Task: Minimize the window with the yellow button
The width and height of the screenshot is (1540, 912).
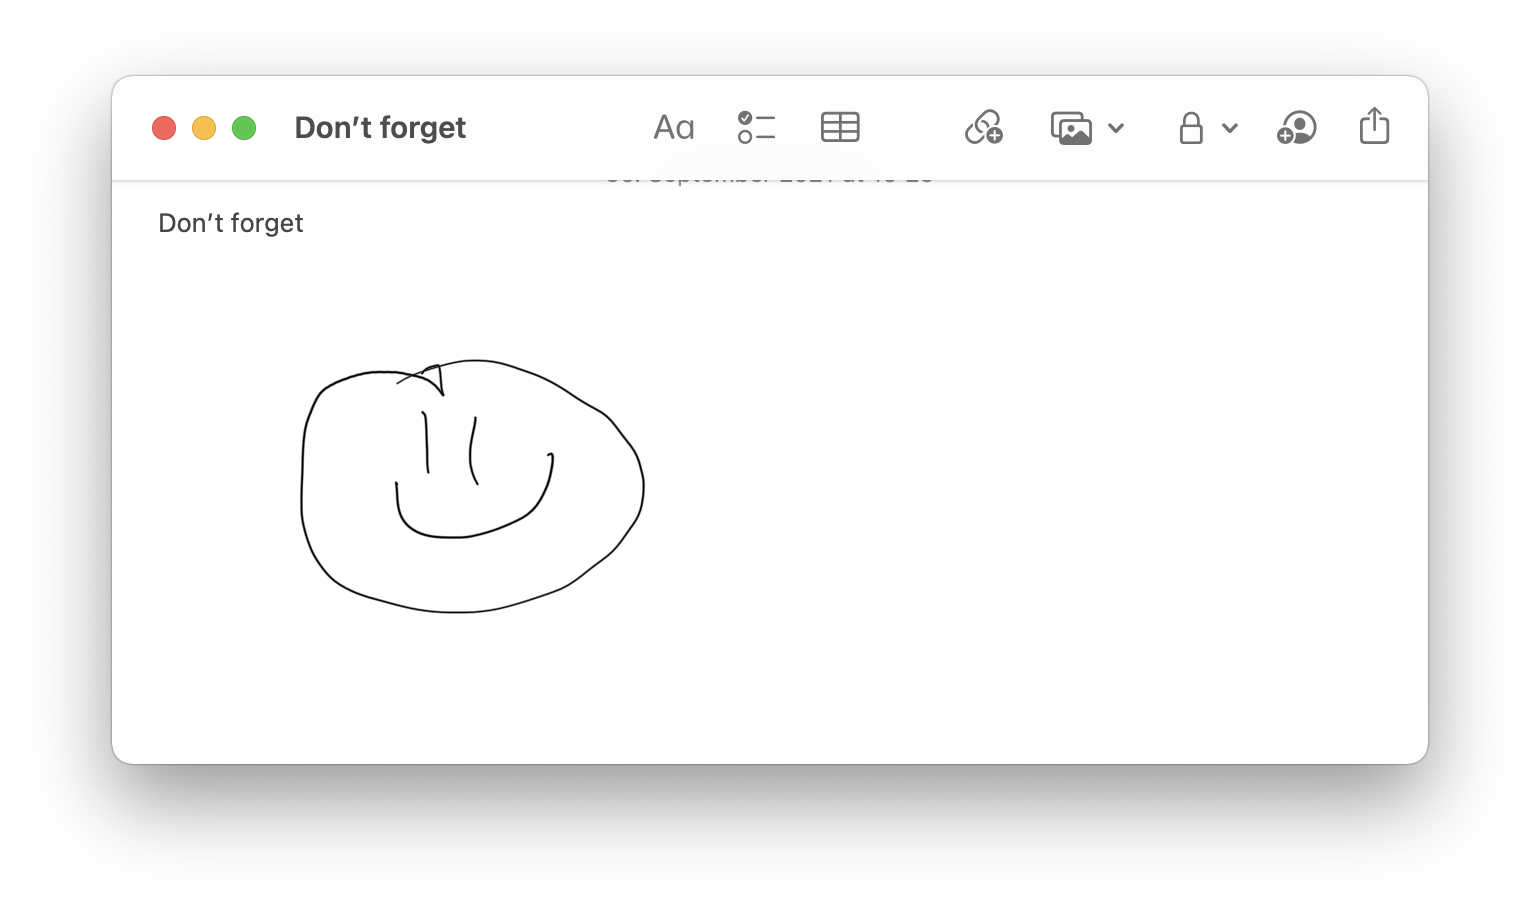Action: point(204,127)
